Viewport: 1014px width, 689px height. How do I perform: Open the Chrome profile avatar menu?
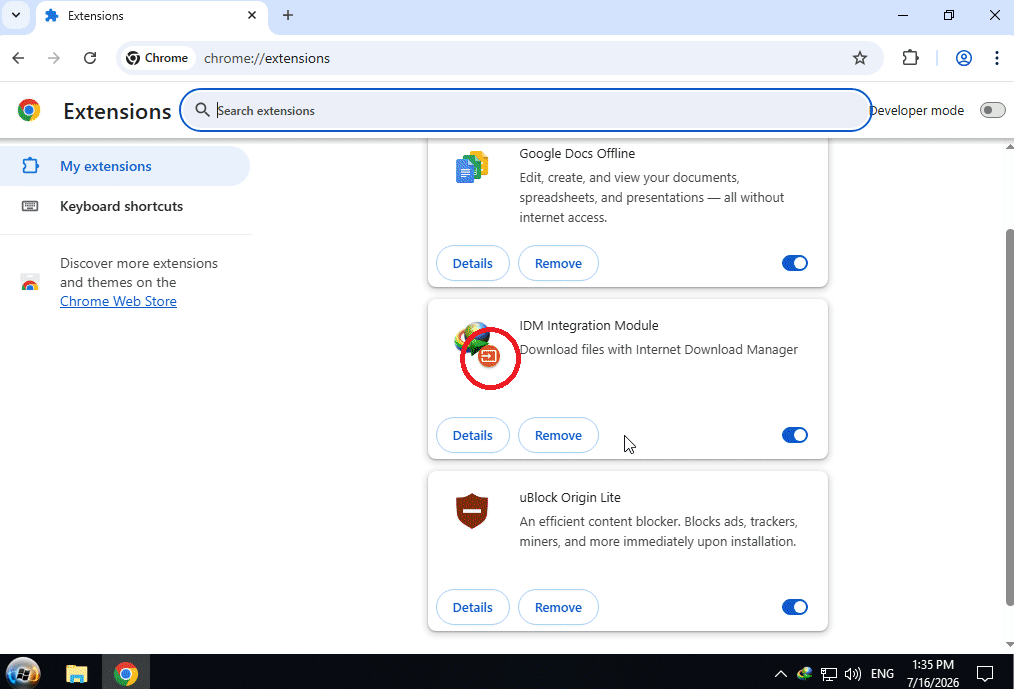click(964, 58)
